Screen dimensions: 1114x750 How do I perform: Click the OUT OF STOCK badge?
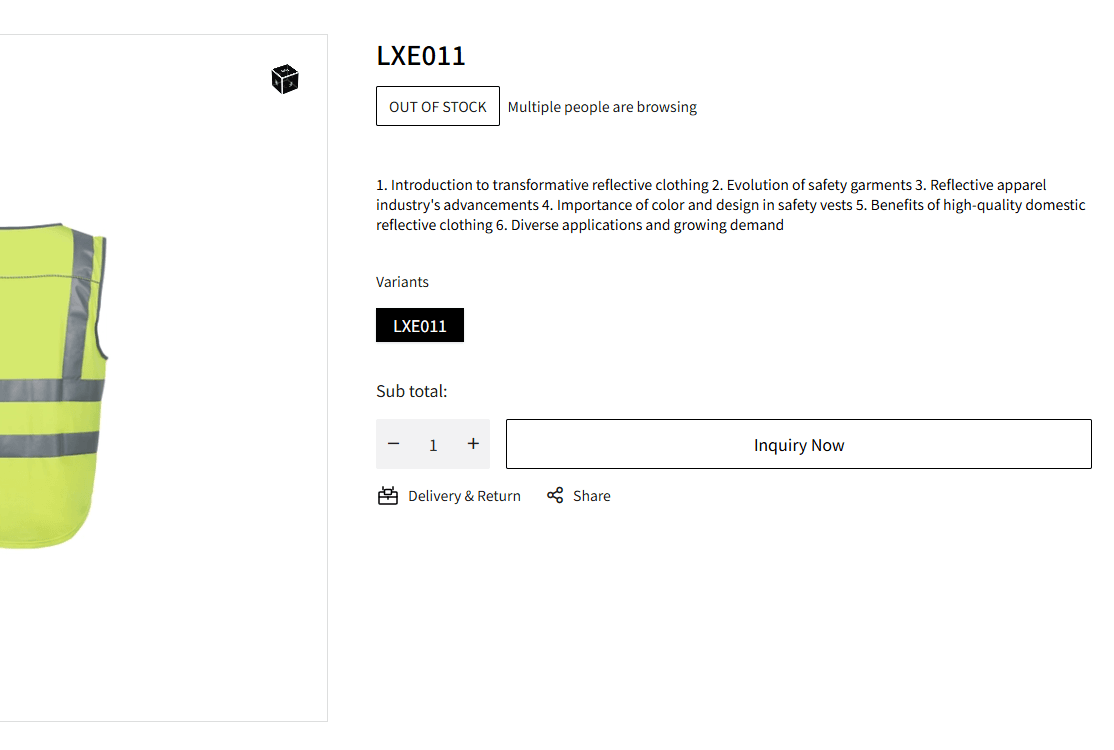(x=438, y=107)
